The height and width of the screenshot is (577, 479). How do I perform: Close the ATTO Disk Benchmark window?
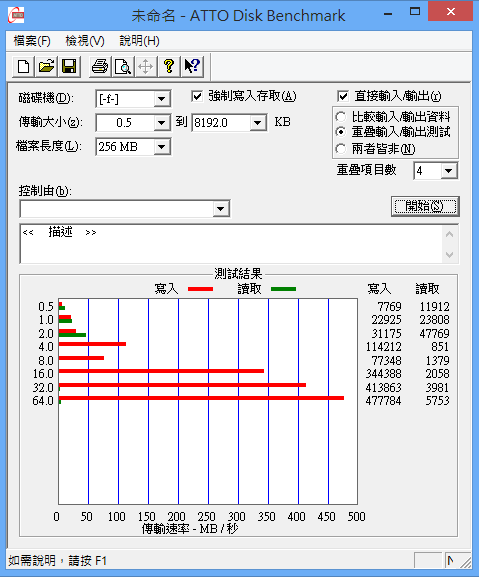tap(451, 12)
